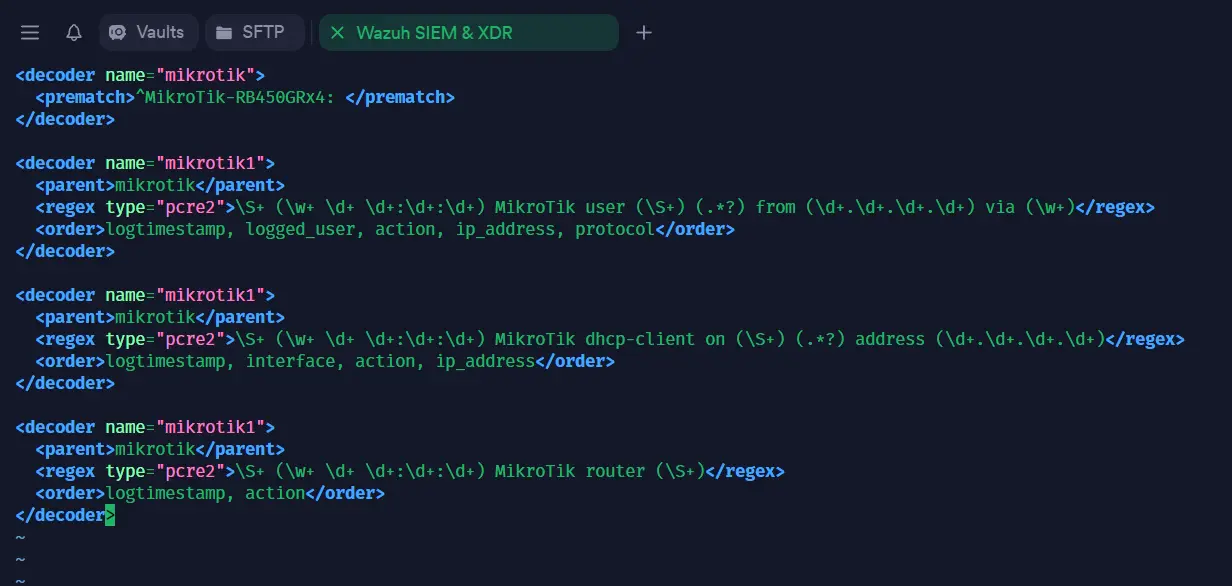The width and height of the screenshot is (1232, 586).
Task: Switch to the Vaults tab
Action: pyautogui.click(x=160, y=33)
